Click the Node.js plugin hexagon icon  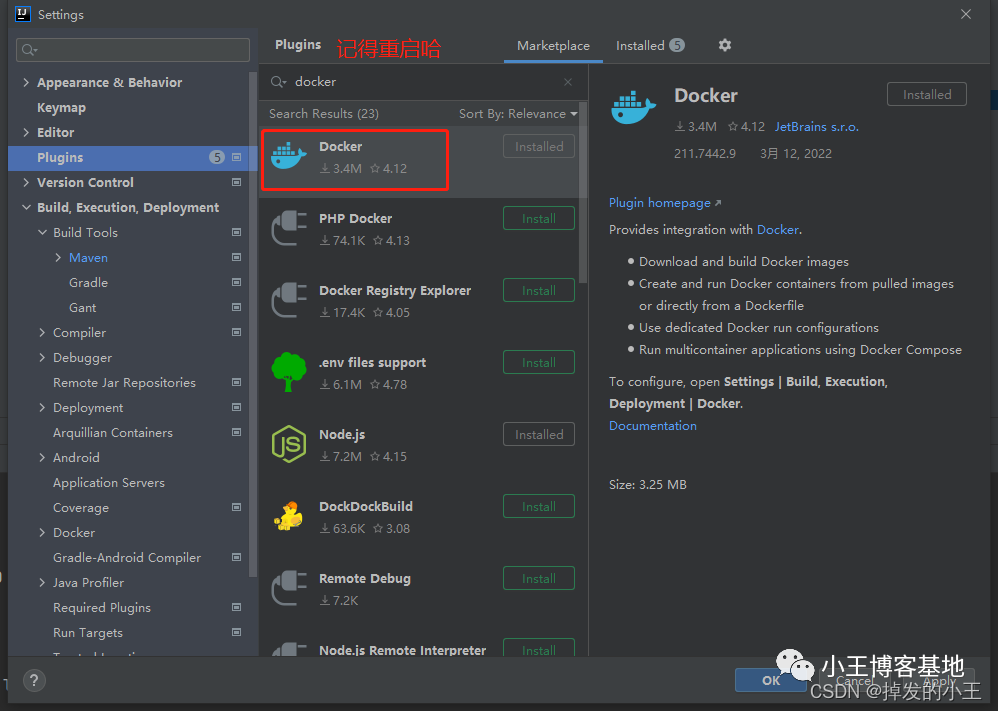click(288, 444)
